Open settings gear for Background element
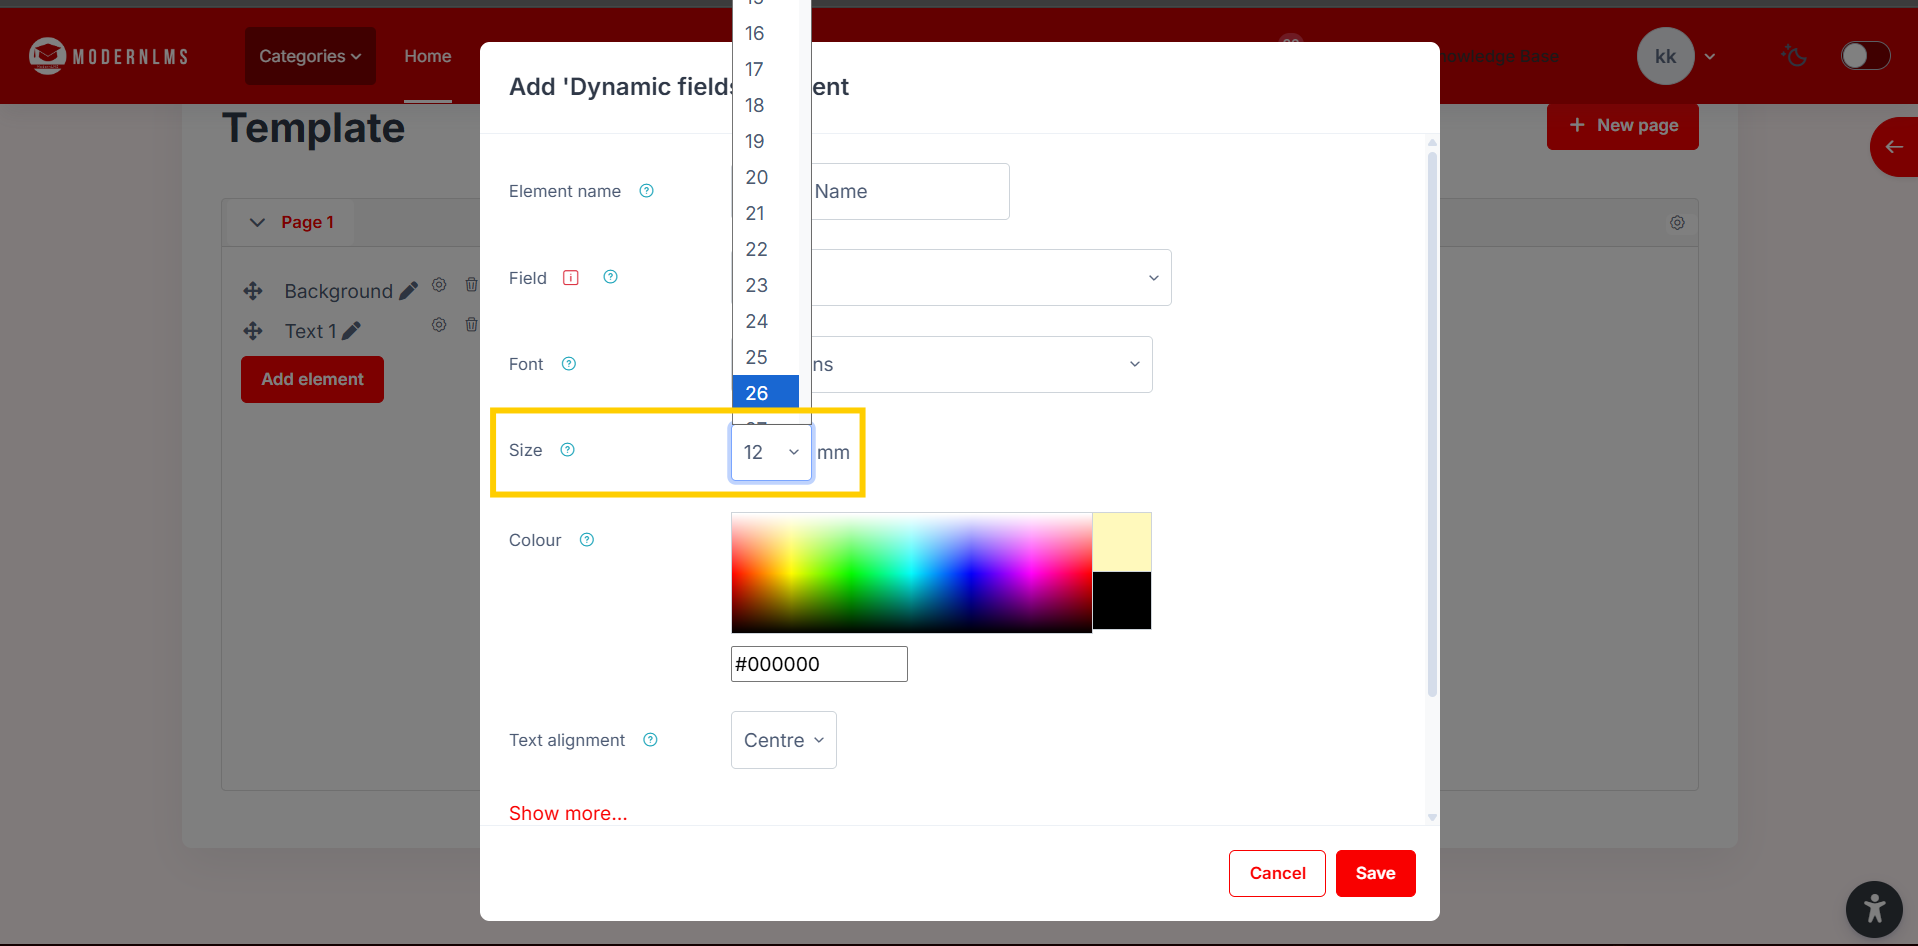 (439, 285)
